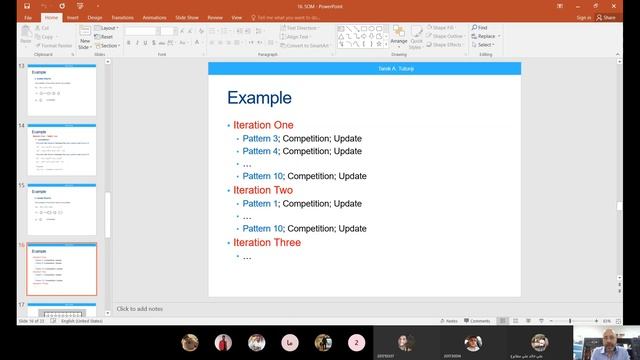Viewport: 640px width, 360px height.
Task: Open Text Direction dropdown
Action: pos(300,28)
